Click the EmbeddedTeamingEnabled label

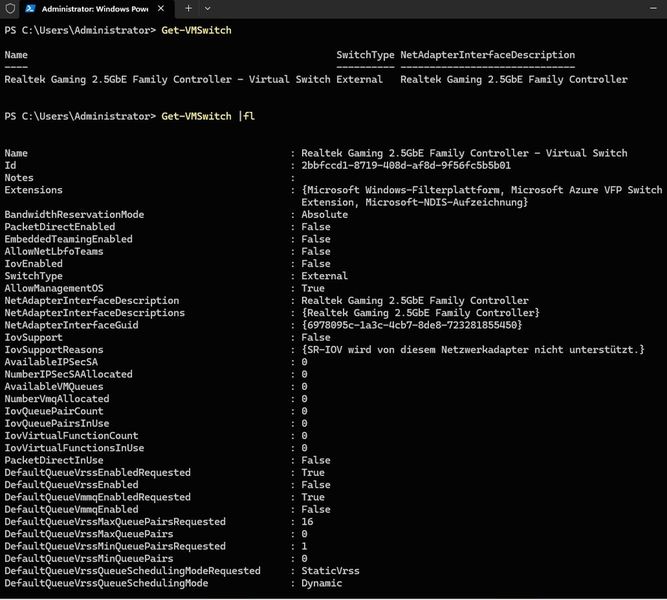coord(68,239)
